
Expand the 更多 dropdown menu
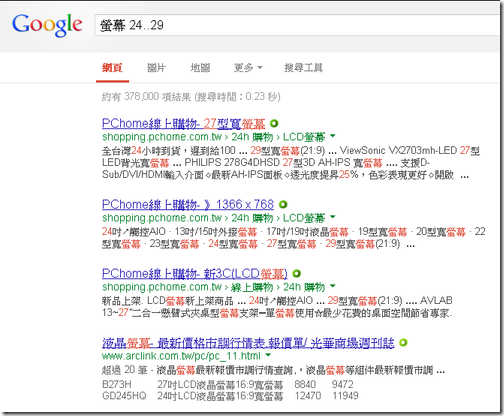pos(248,68)
